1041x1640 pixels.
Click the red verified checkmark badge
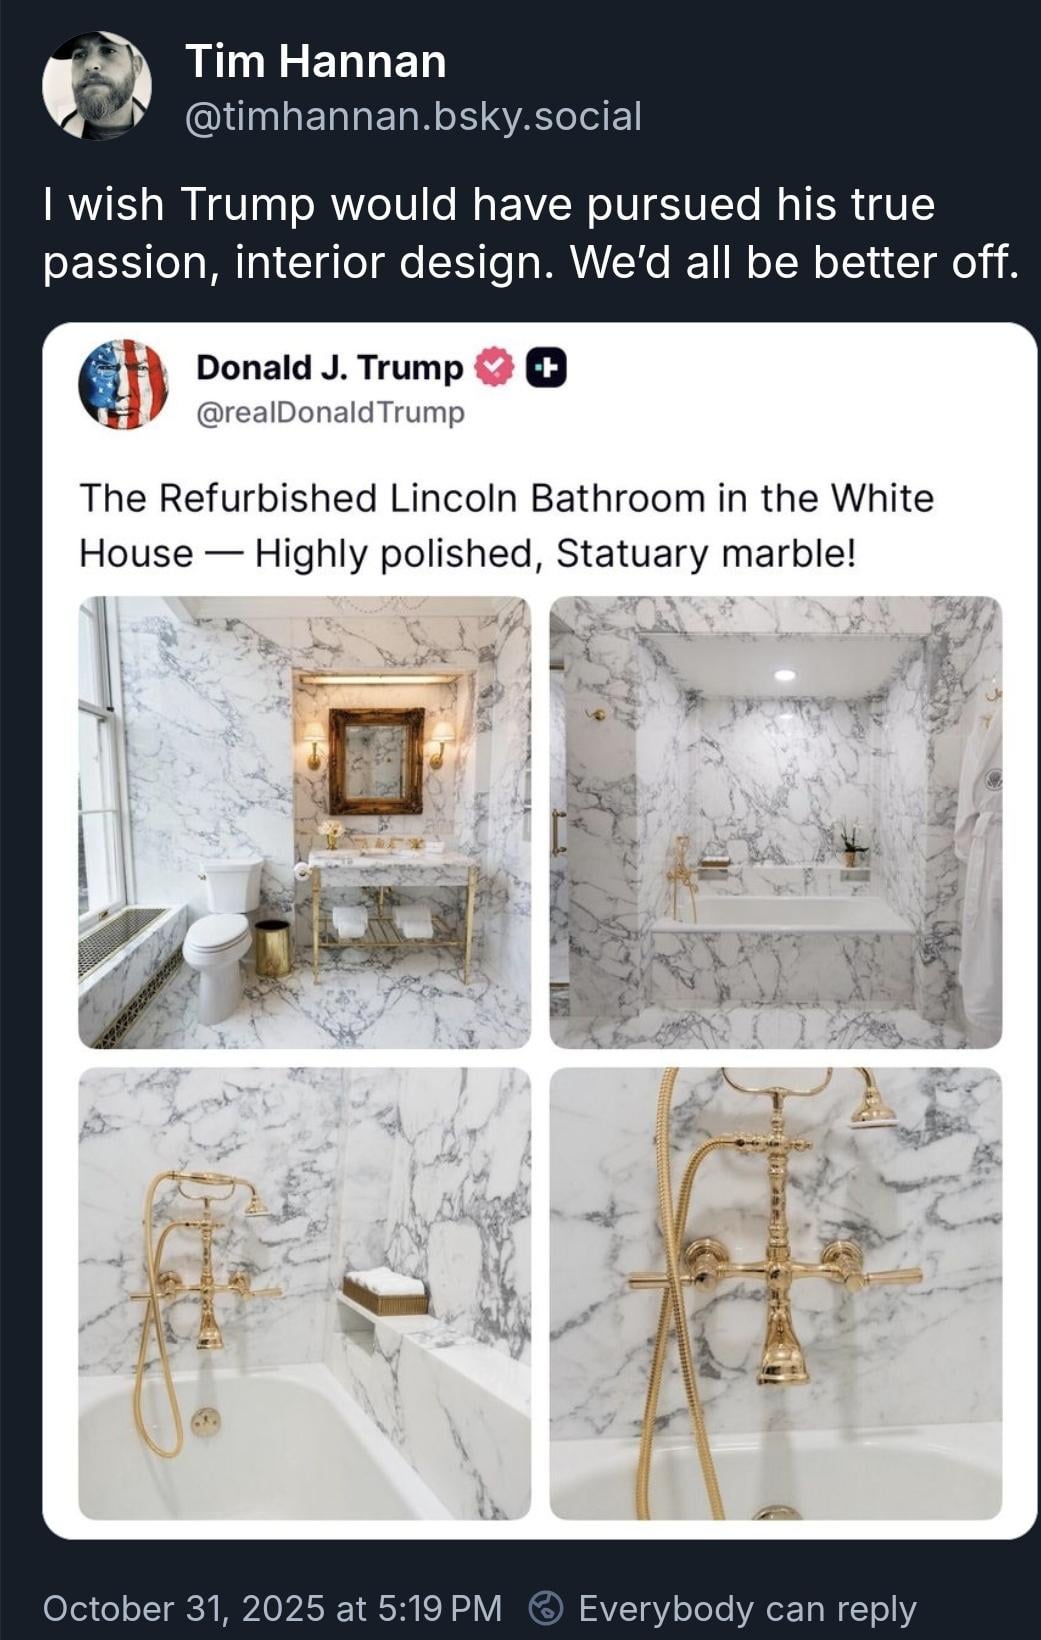pyautogui.click(x=493, y=368)
